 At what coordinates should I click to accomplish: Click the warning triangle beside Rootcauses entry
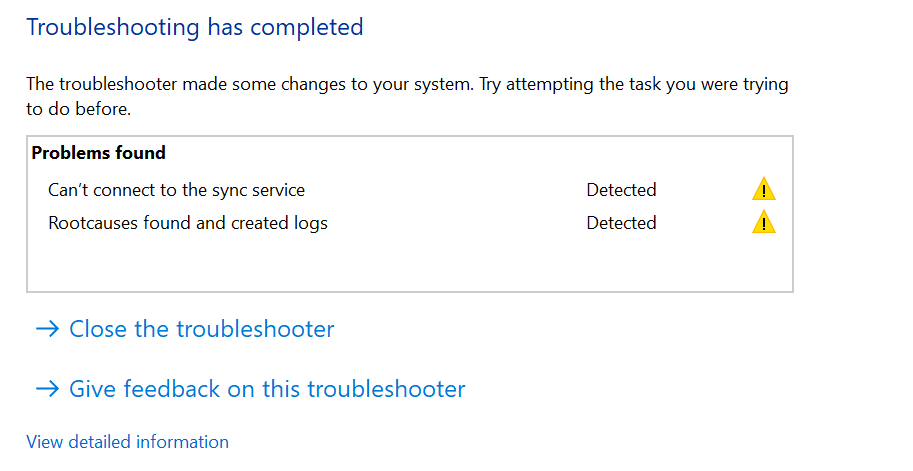763,222
